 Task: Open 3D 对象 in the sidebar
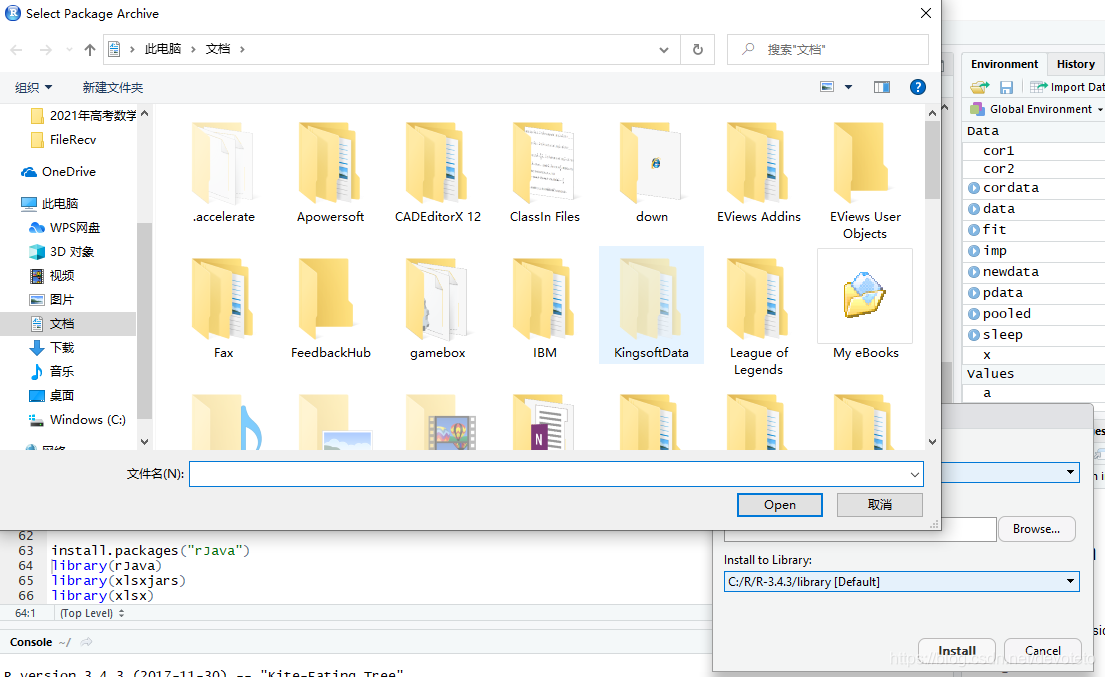point(62,251)
